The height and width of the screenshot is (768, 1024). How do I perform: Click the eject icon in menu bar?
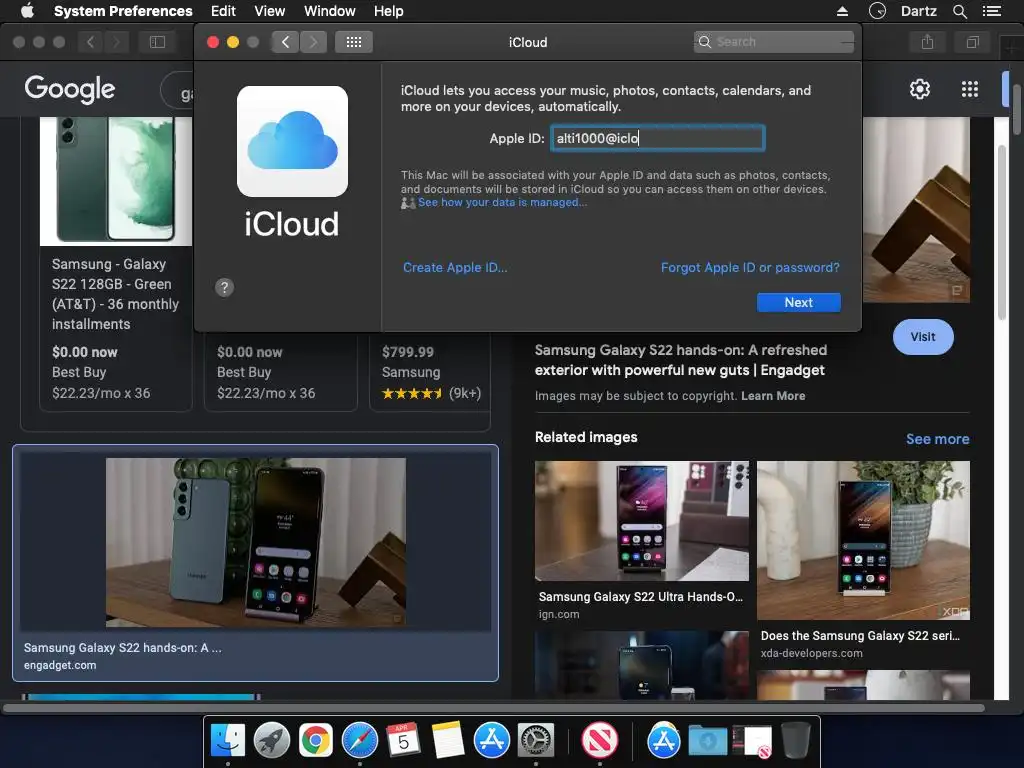click(x=842, y=11)
